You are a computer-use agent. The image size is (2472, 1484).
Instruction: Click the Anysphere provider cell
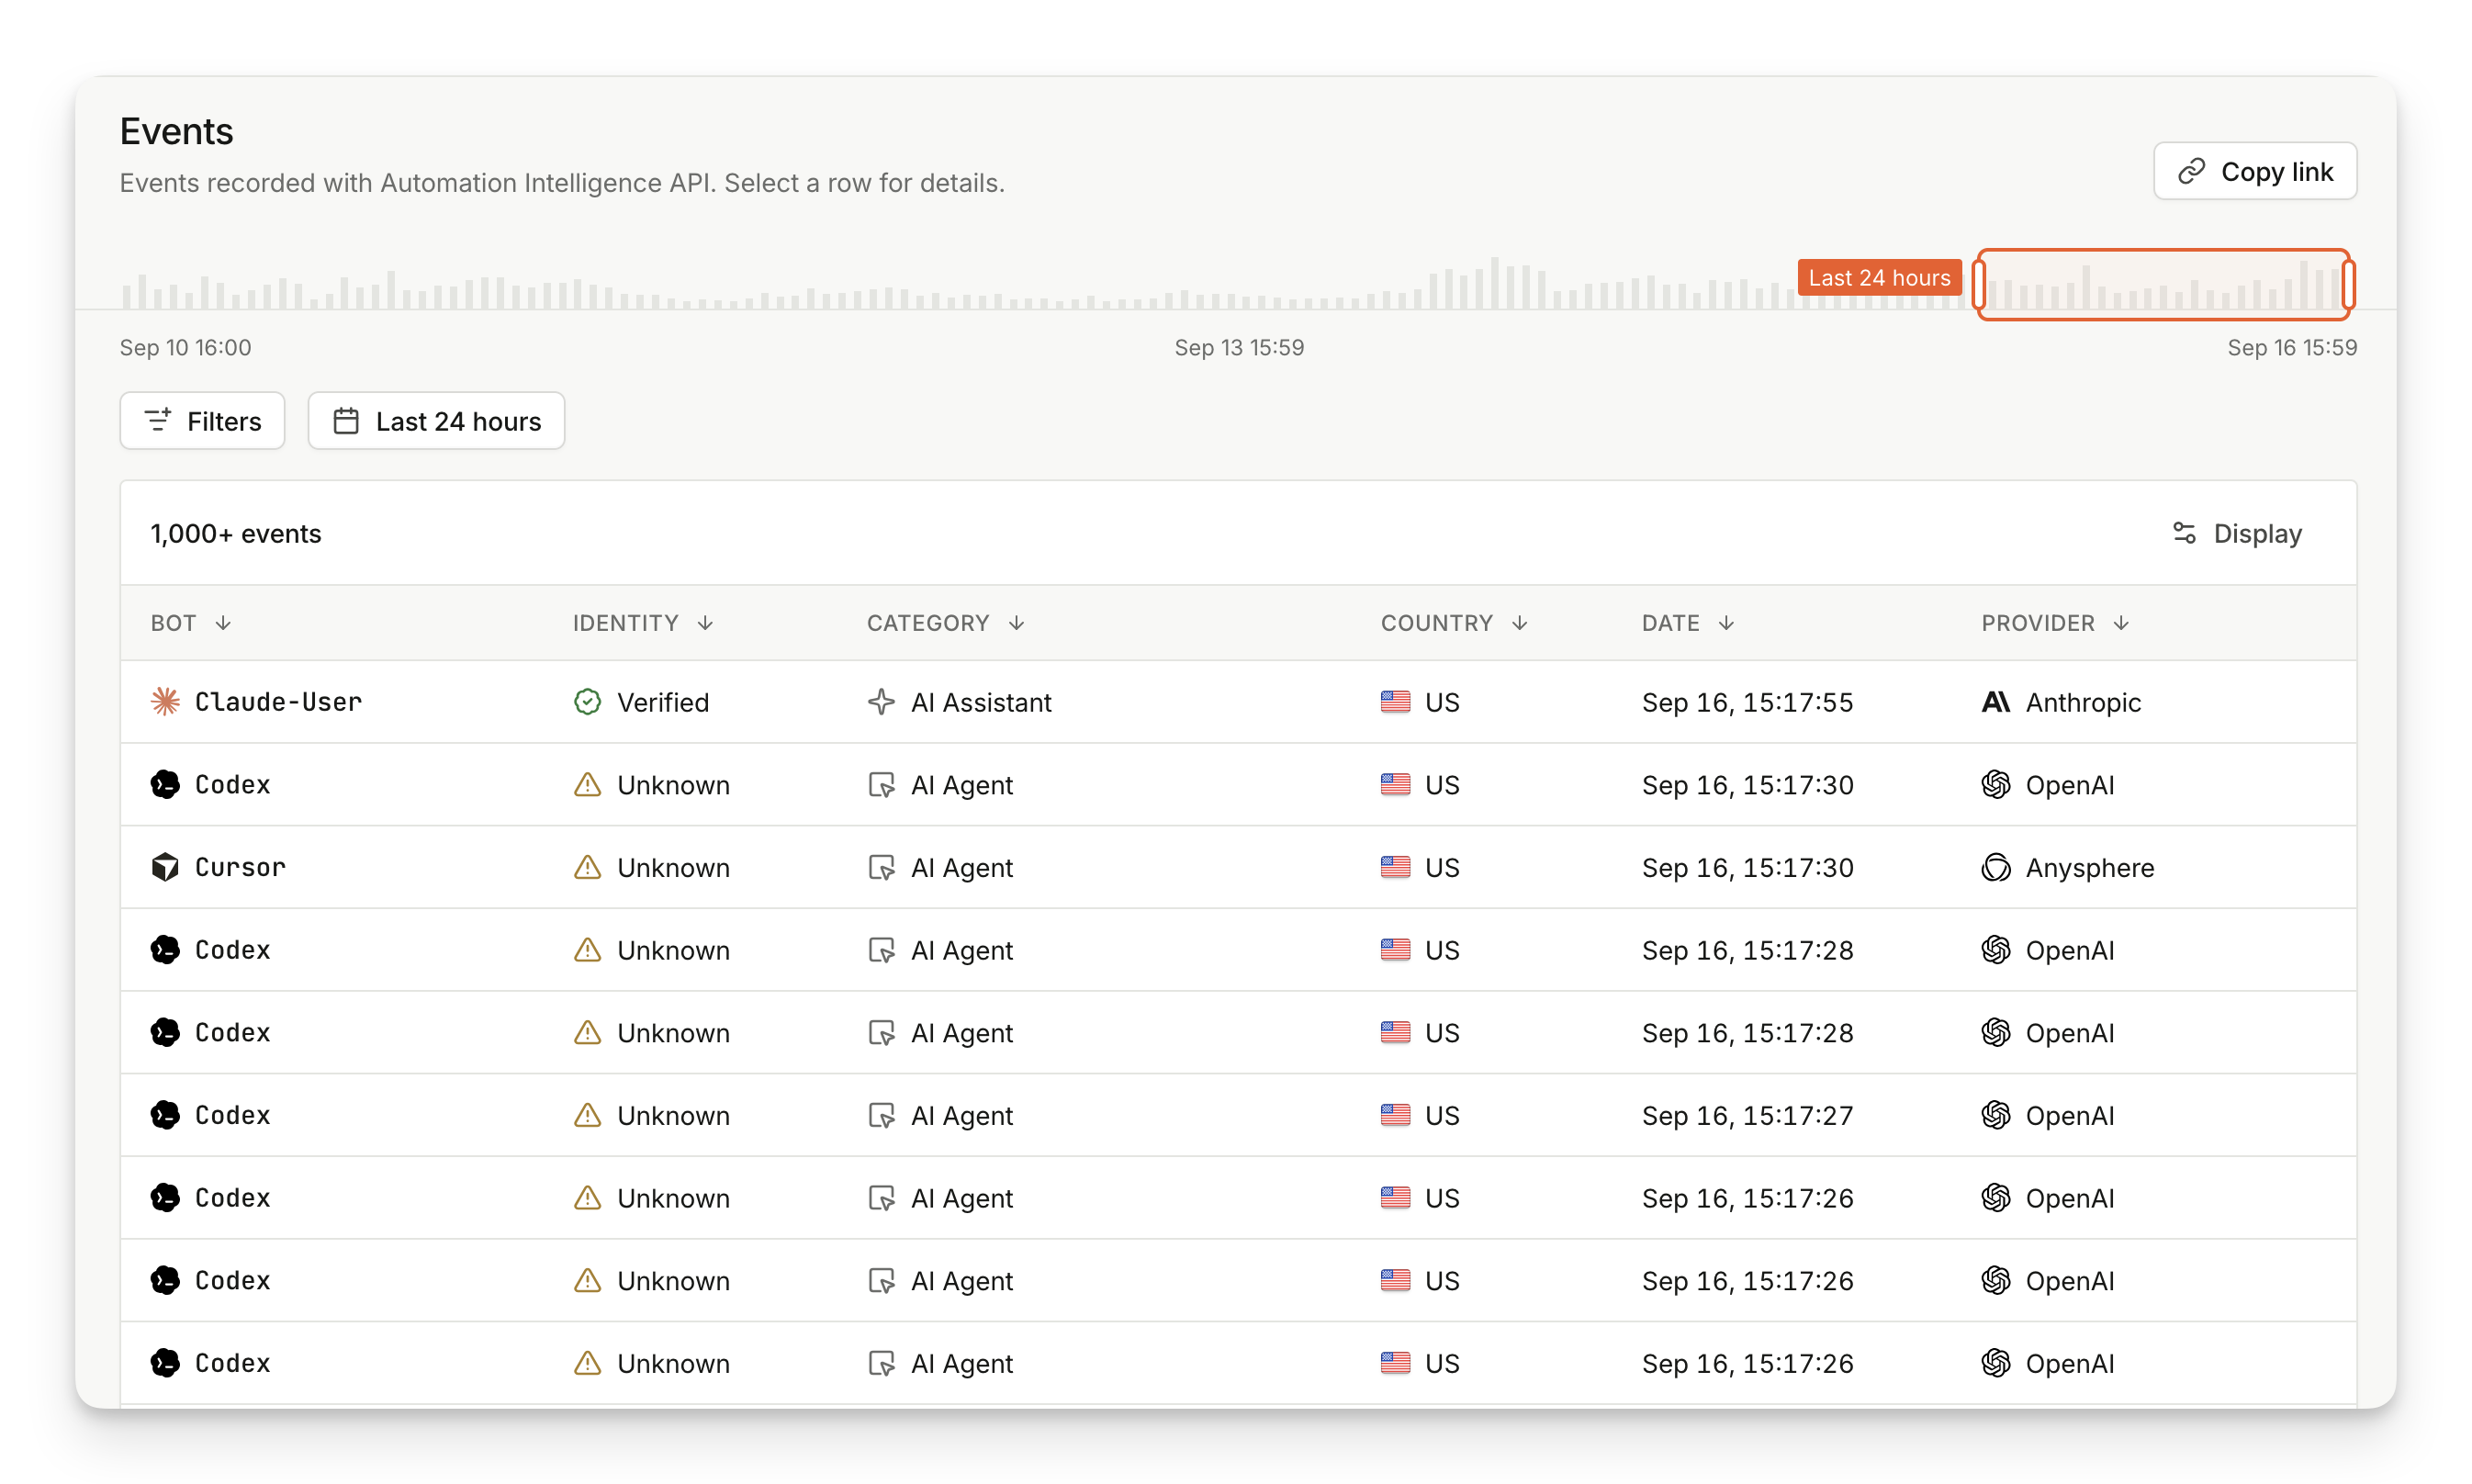[2068, 867]
